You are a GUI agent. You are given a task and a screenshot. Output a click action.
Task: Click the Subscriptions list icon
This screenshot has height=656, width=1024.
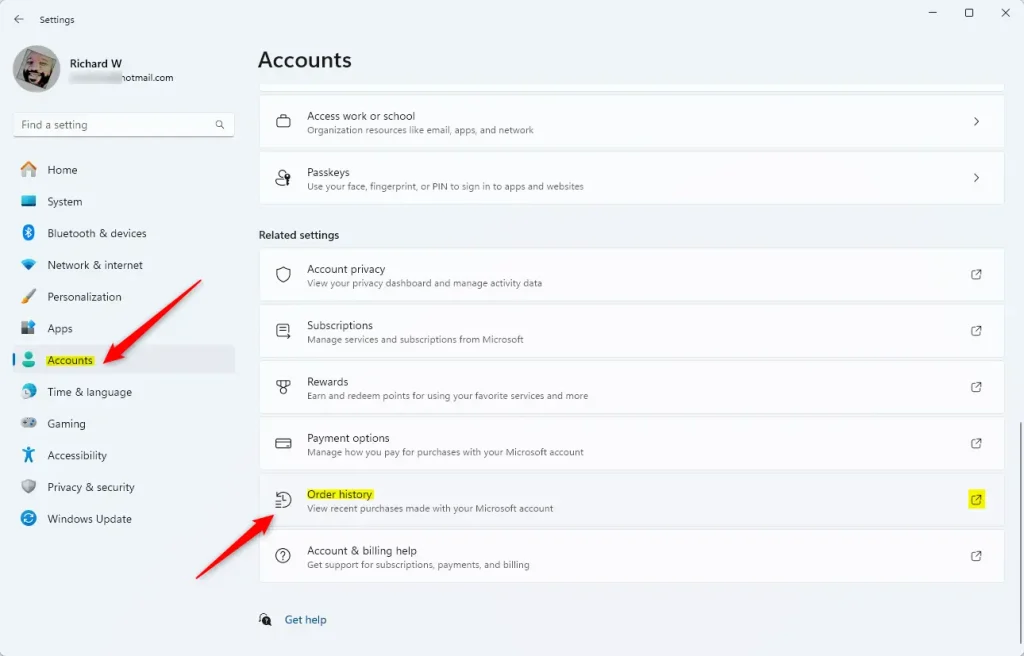tap(283, 331)
